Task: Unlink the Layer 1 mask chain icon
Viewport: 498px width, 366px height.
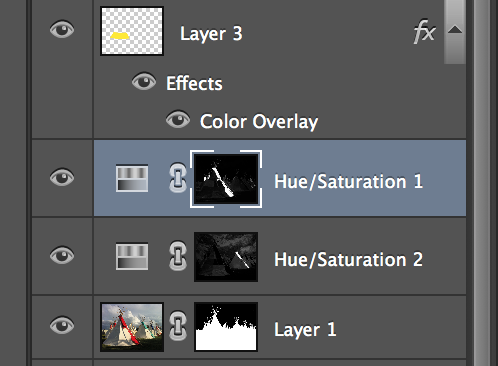Action: (178, 326)
